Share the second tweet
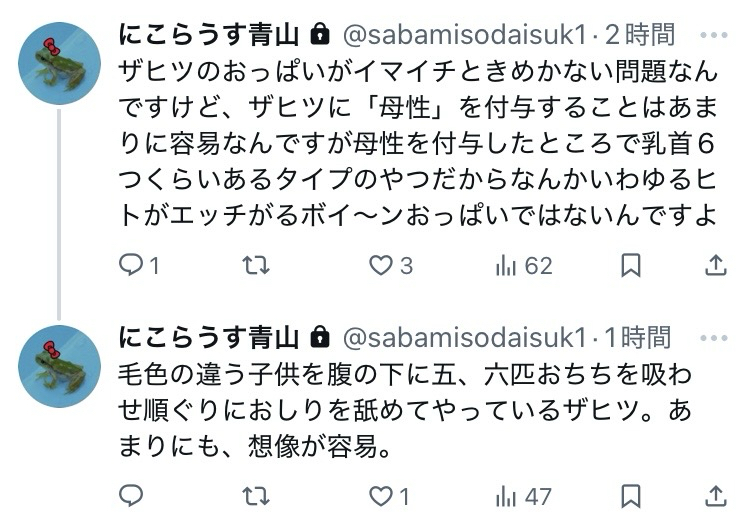 [715, 495]
